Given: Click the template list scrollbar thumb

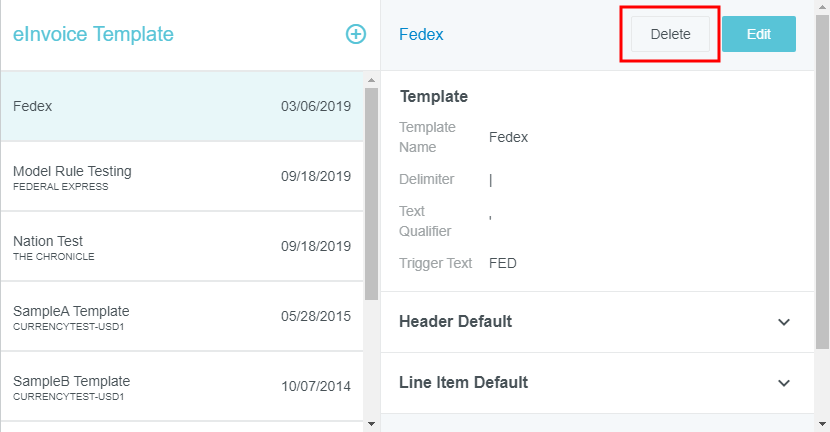Looking at the screenshot, I should (x=371, y=190).
